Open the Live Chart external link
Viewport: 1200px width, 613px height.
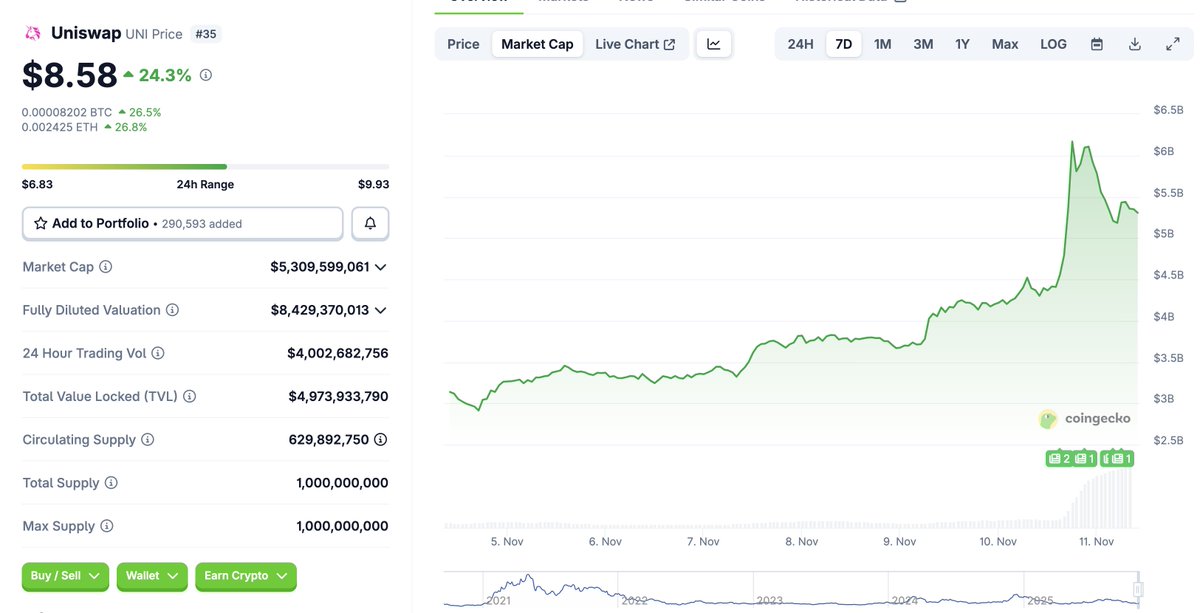pos(635,44)
